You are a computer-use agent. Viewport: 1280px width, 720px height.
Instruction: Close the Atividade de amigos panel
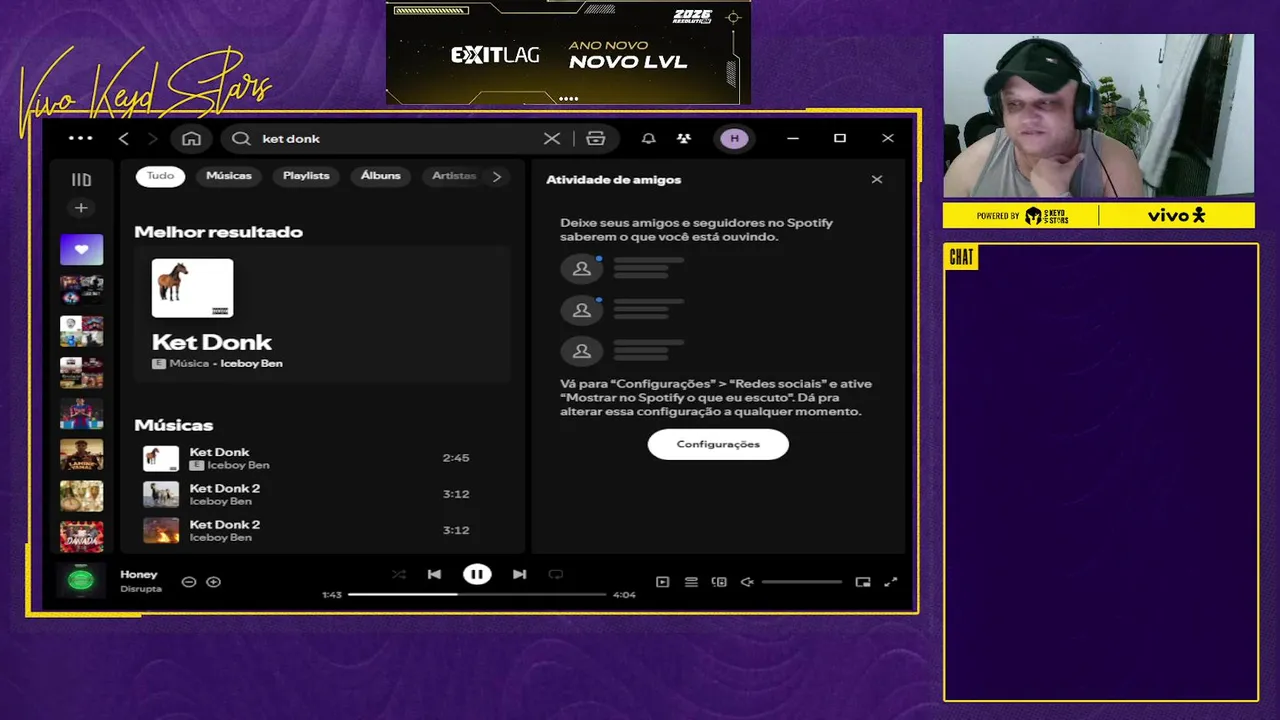pos(877,179)
